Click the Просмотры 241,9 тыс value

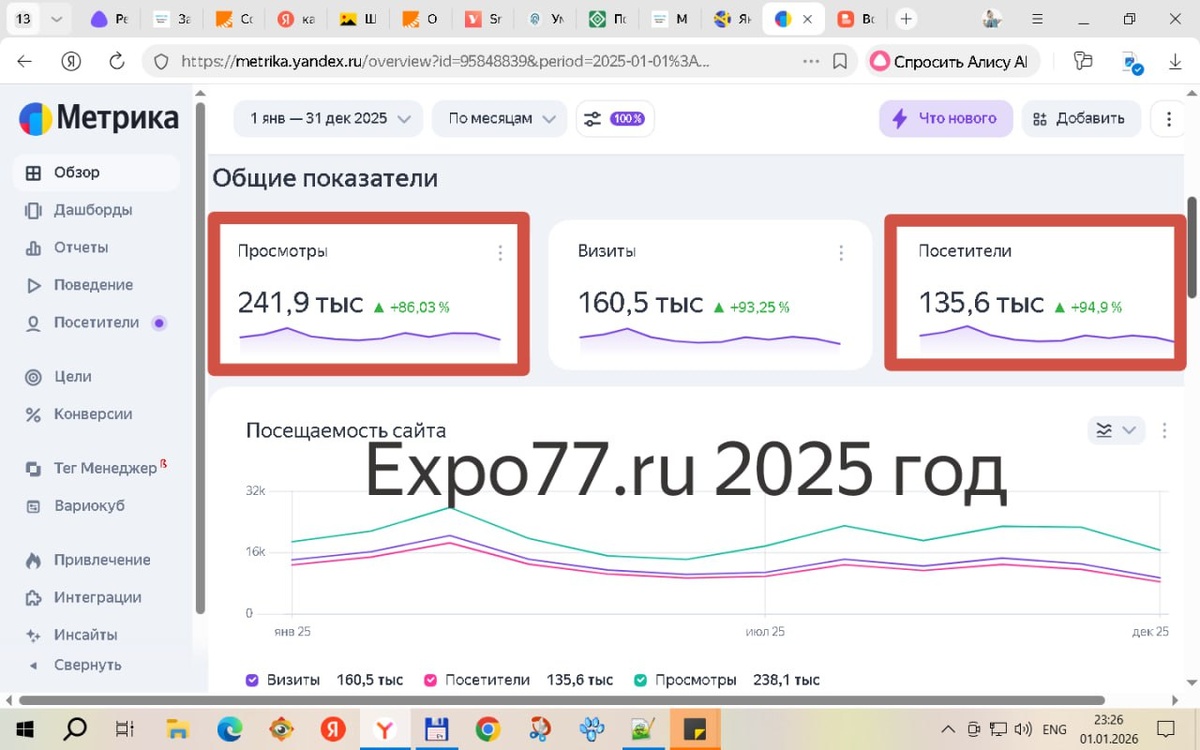click(x=300, y=303)
